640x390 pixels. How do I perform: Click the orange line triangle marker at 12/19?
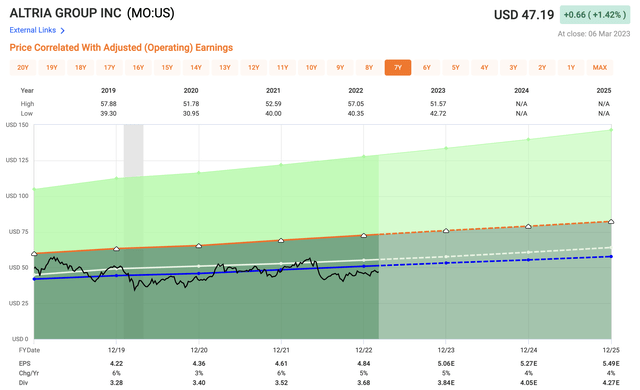click(x=116, y=248)
